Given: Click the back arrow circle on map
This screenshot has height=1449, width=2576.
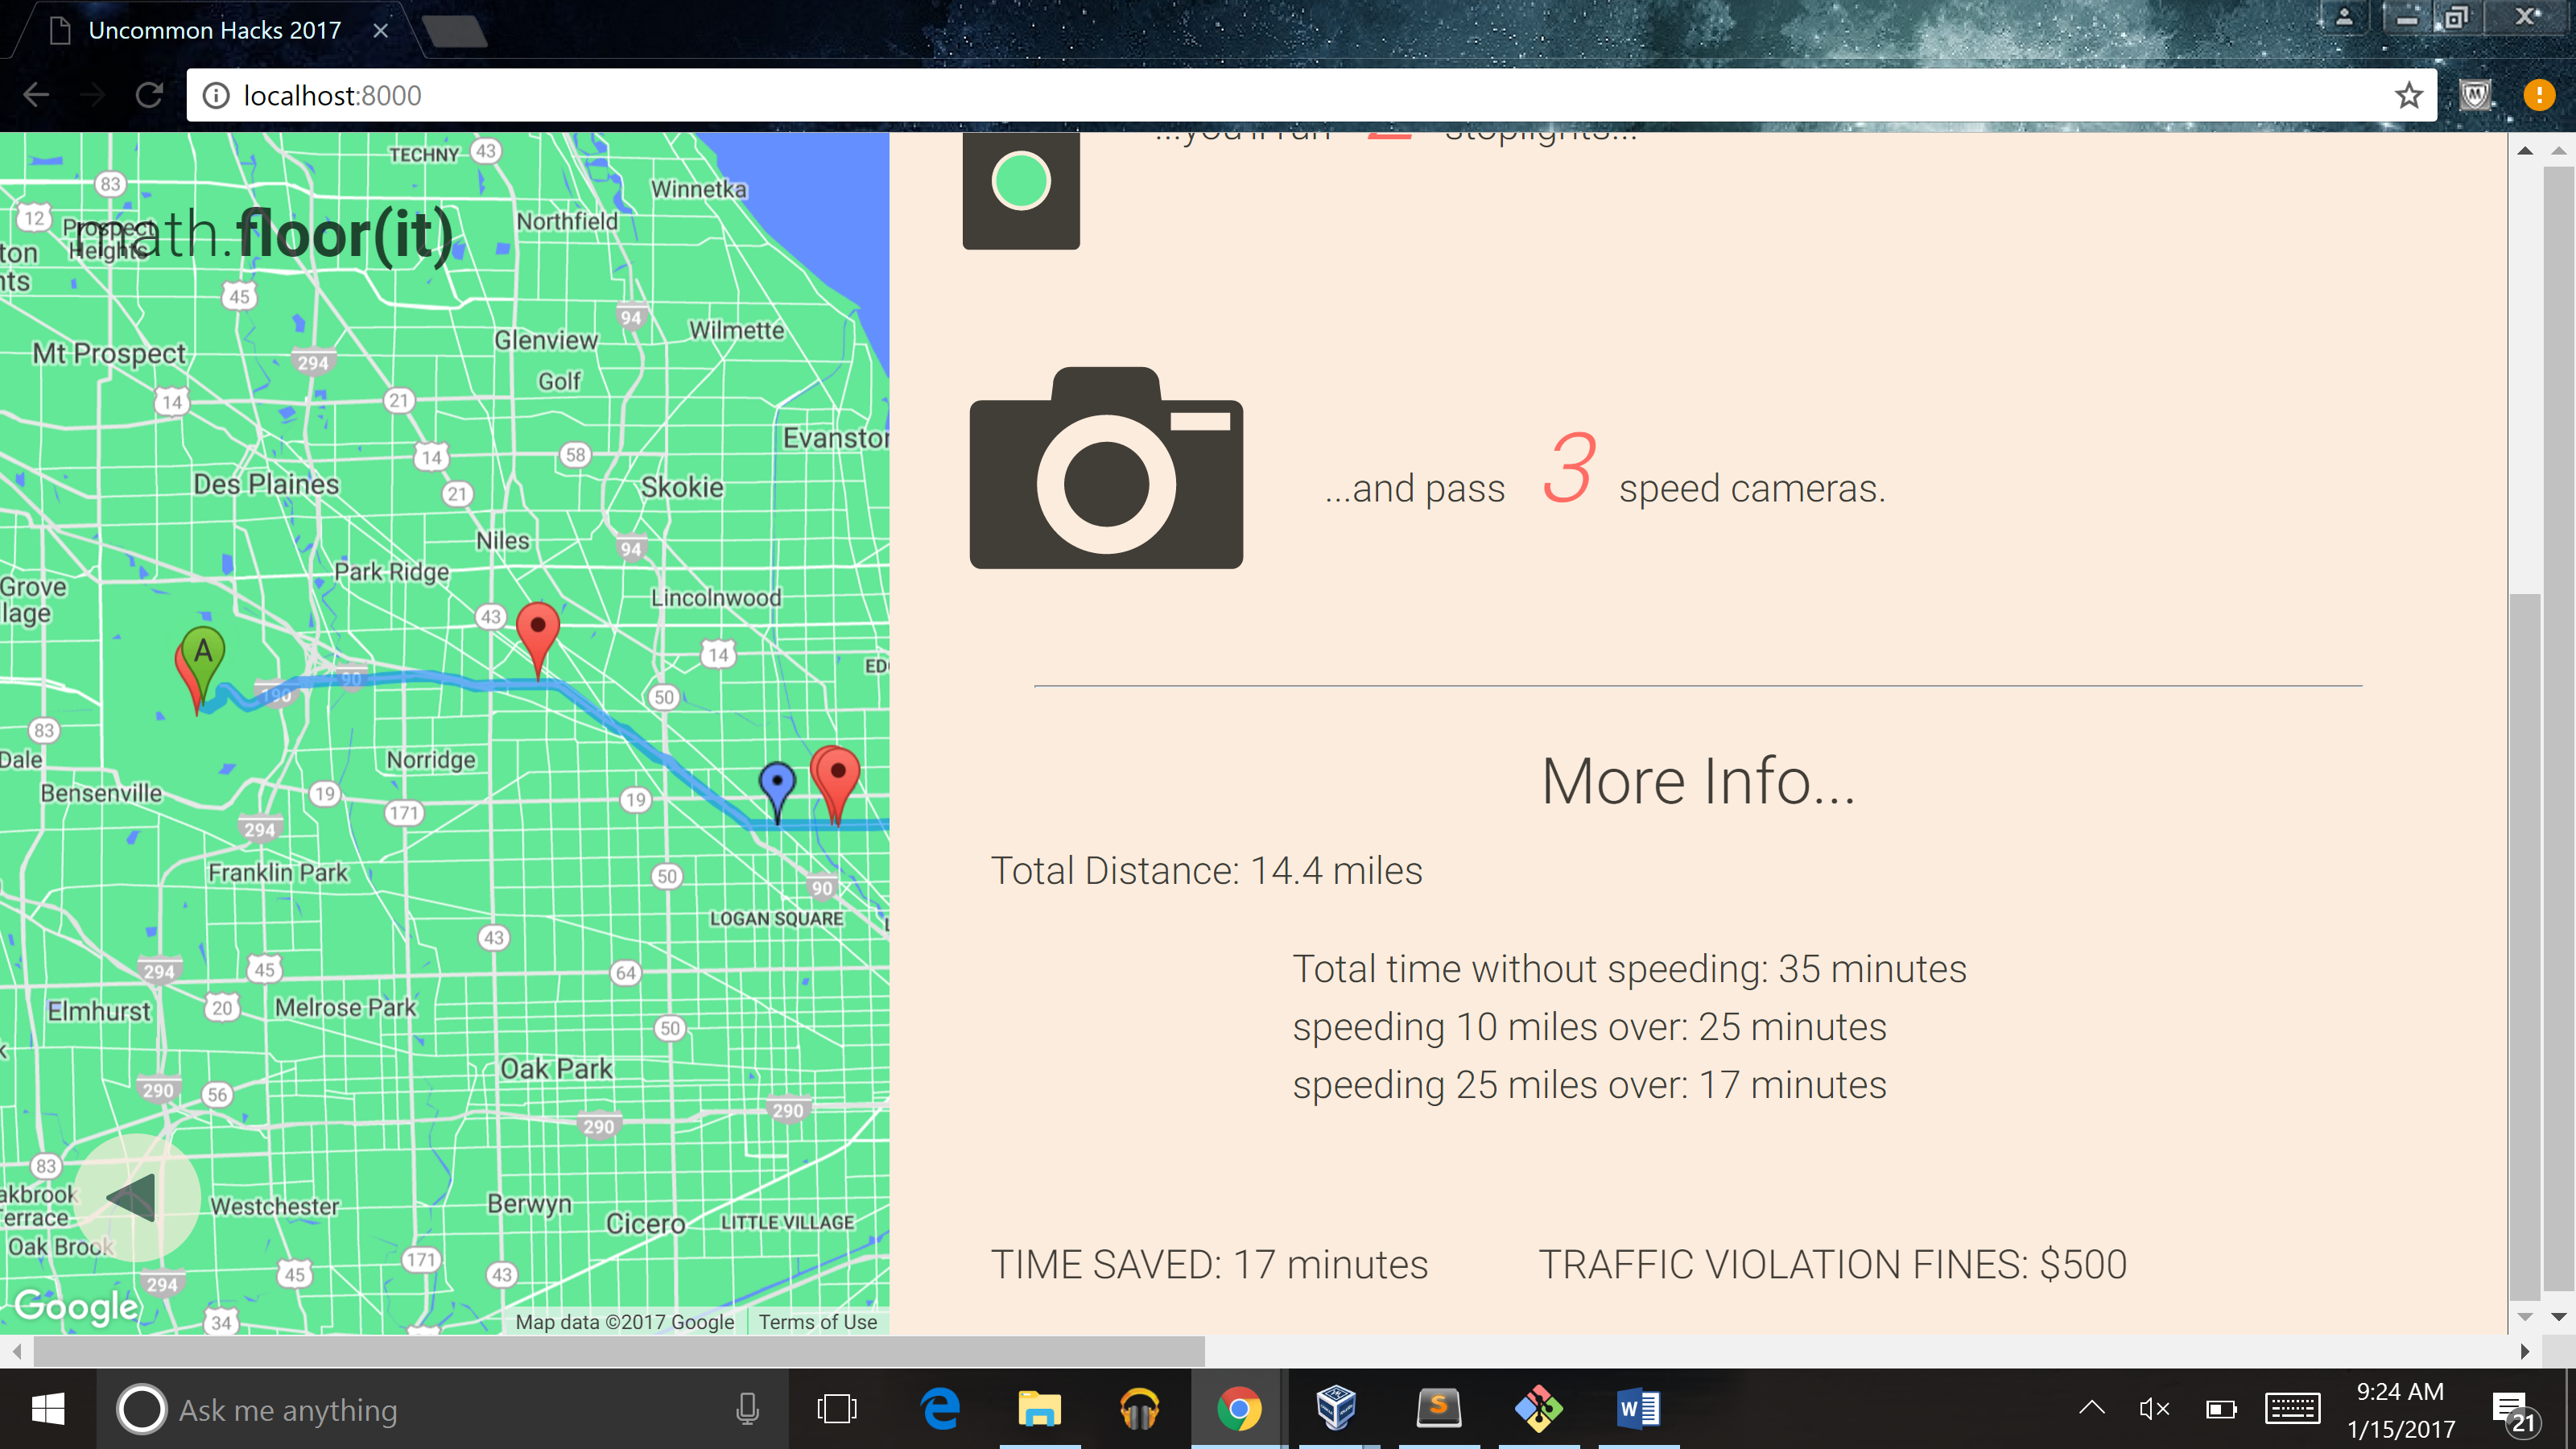Looking at the screenshot, I should point(135,1197).
